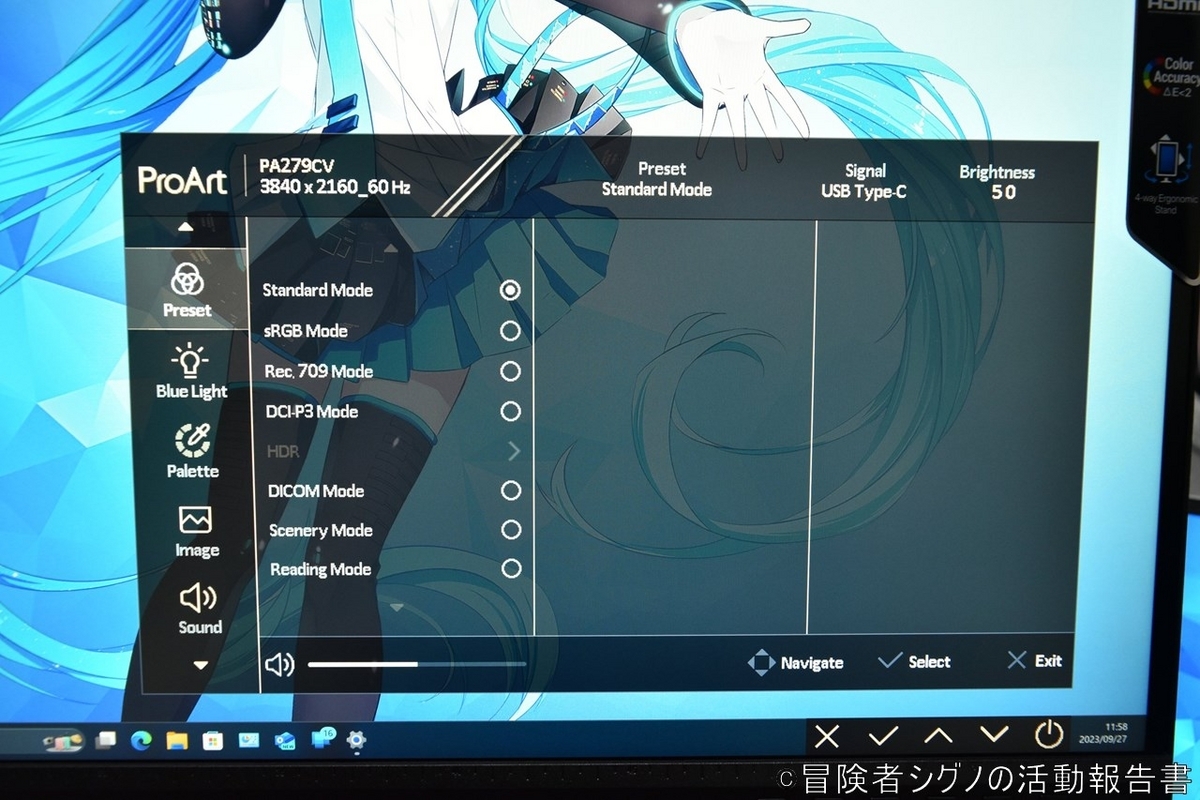
Task: Click the Select checkmark icon in OSD footer
Action: coord(888,661)
